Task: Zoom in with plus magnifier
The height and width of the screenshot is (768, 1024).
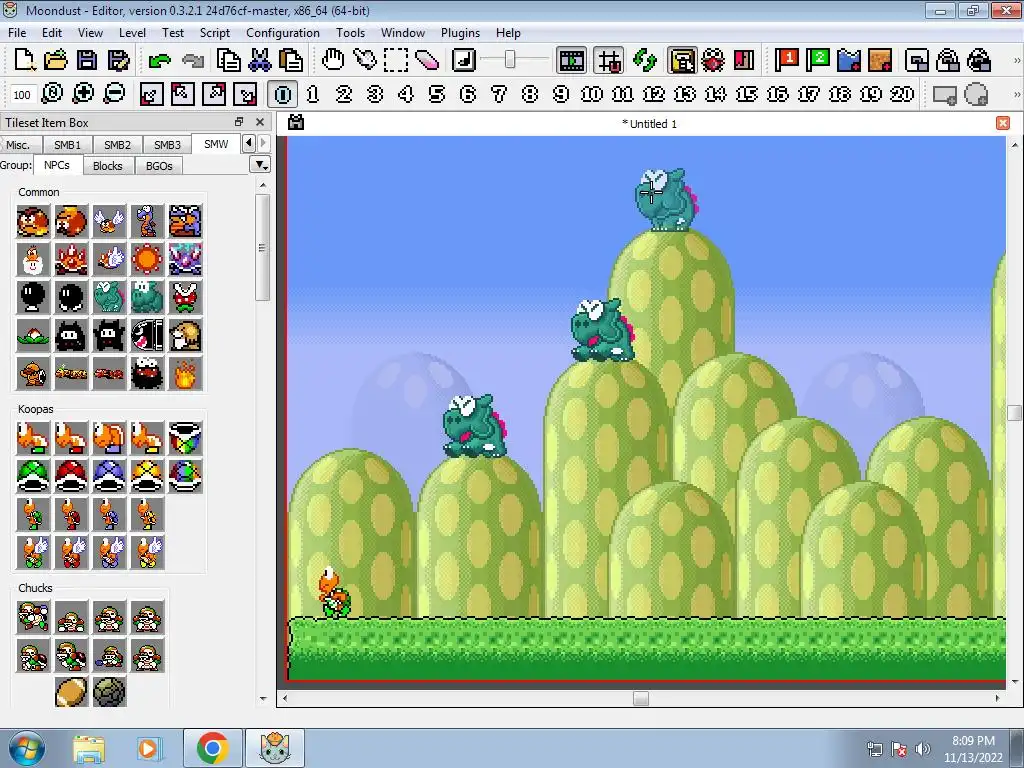Action: [83, 93]
